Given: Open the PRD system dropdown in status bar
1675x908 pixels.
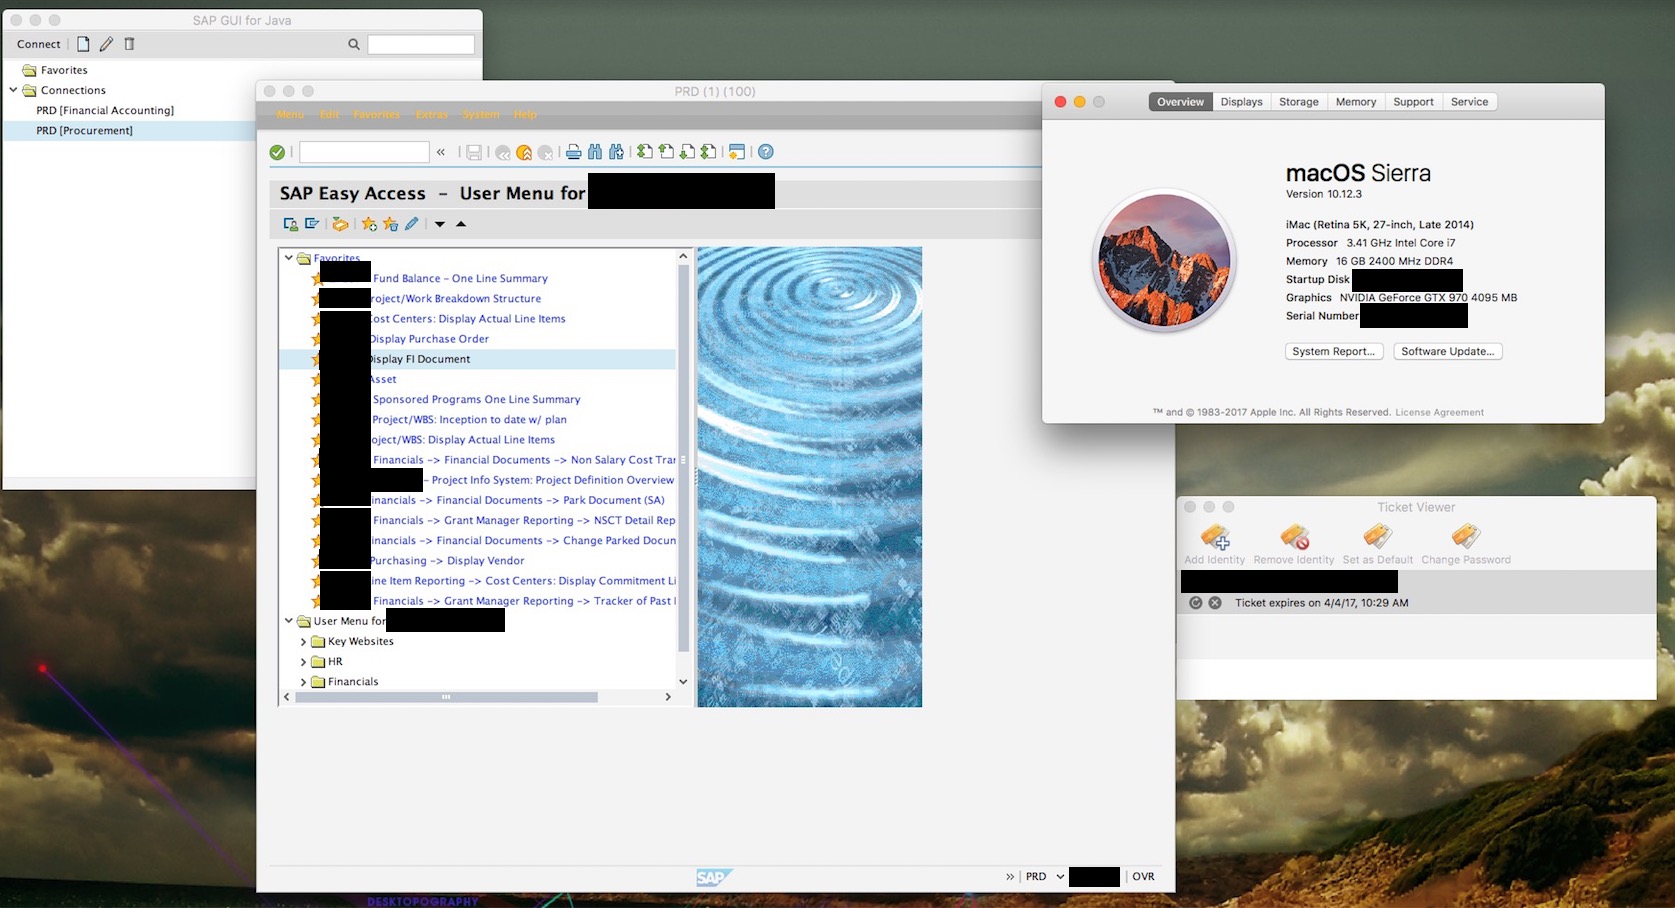Looking at the screenshot, I should [x=1060, y=877].
